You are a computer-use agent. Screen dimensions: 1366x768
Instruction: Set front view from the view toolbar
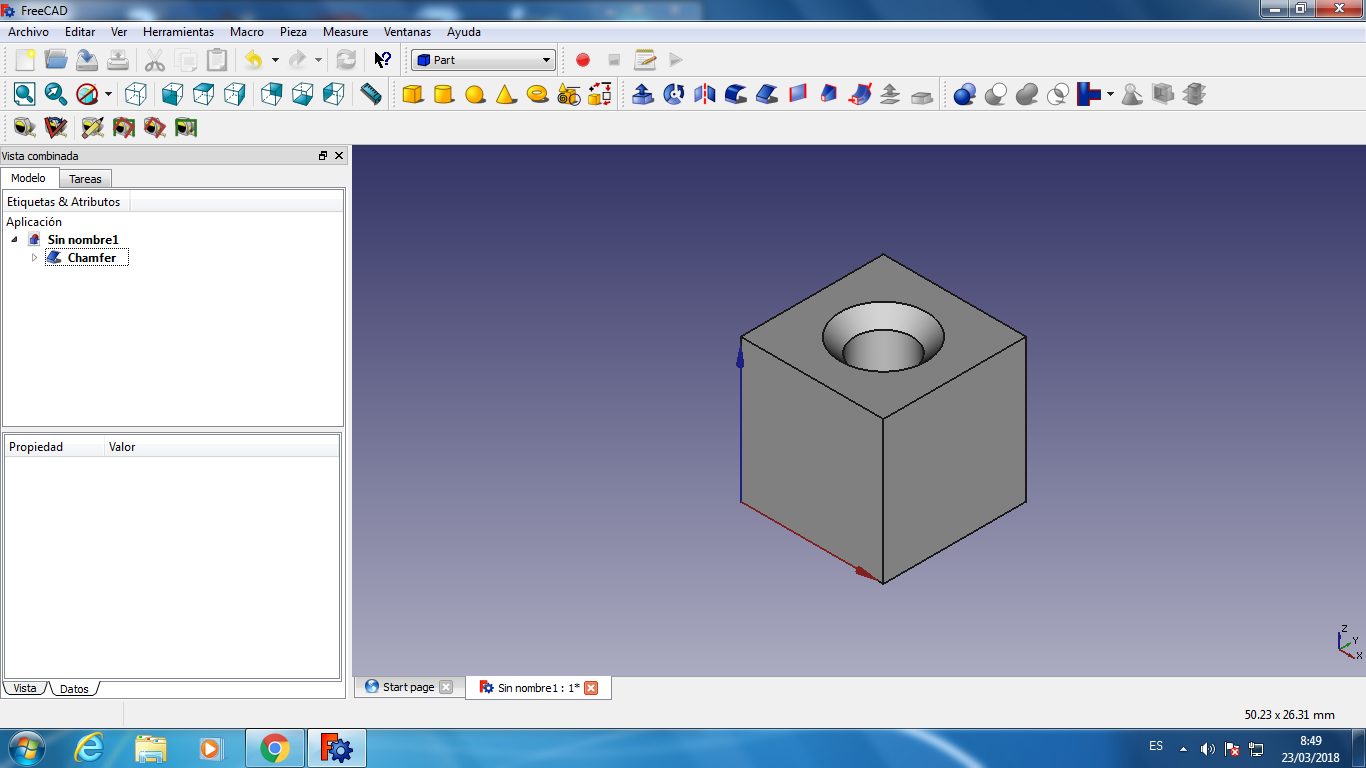point(173,95)
